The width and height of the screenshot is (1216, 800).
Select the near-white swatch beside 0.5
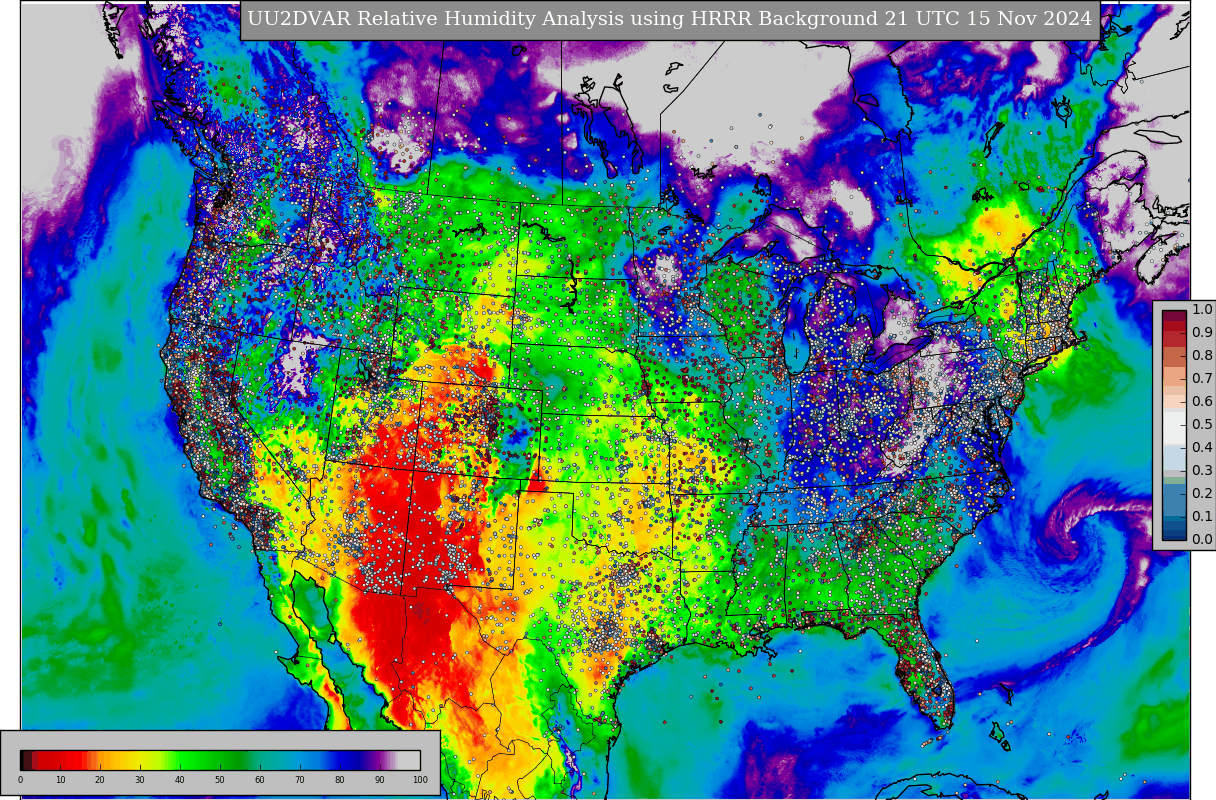tap(1174, 428)
